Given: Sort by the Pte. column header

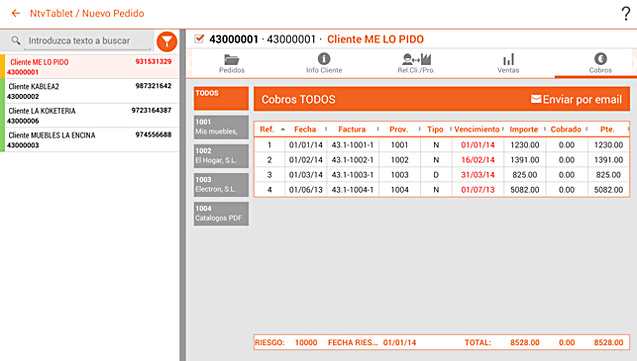Looking at the screenshot, I should point(607,129).
